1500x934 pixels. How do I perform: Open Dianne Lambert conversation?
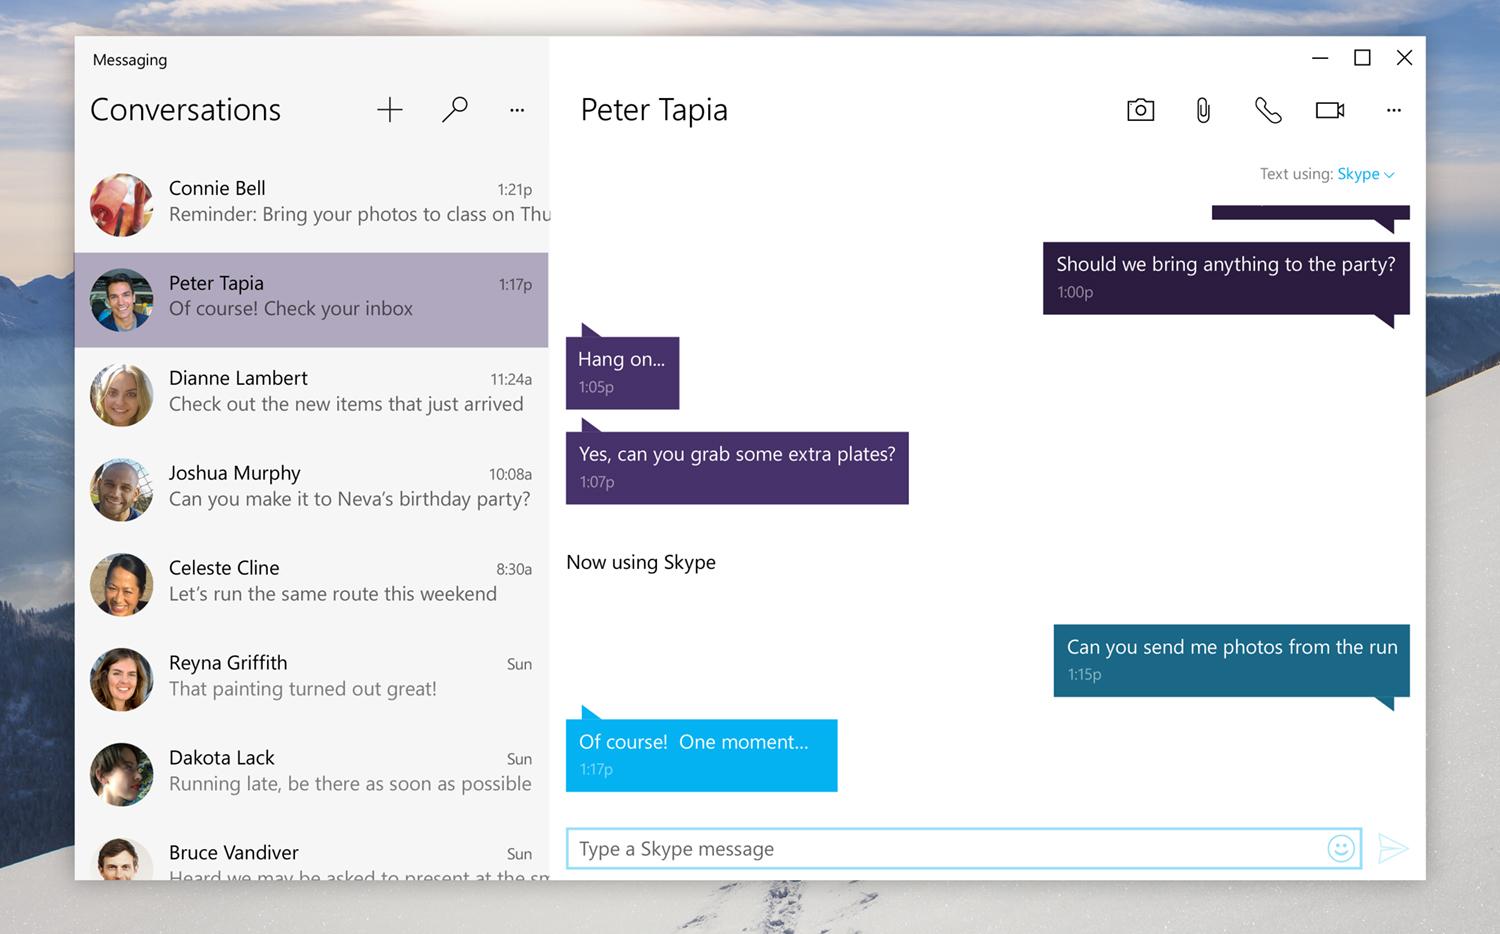pyautogui.click(x=311, y=395)
